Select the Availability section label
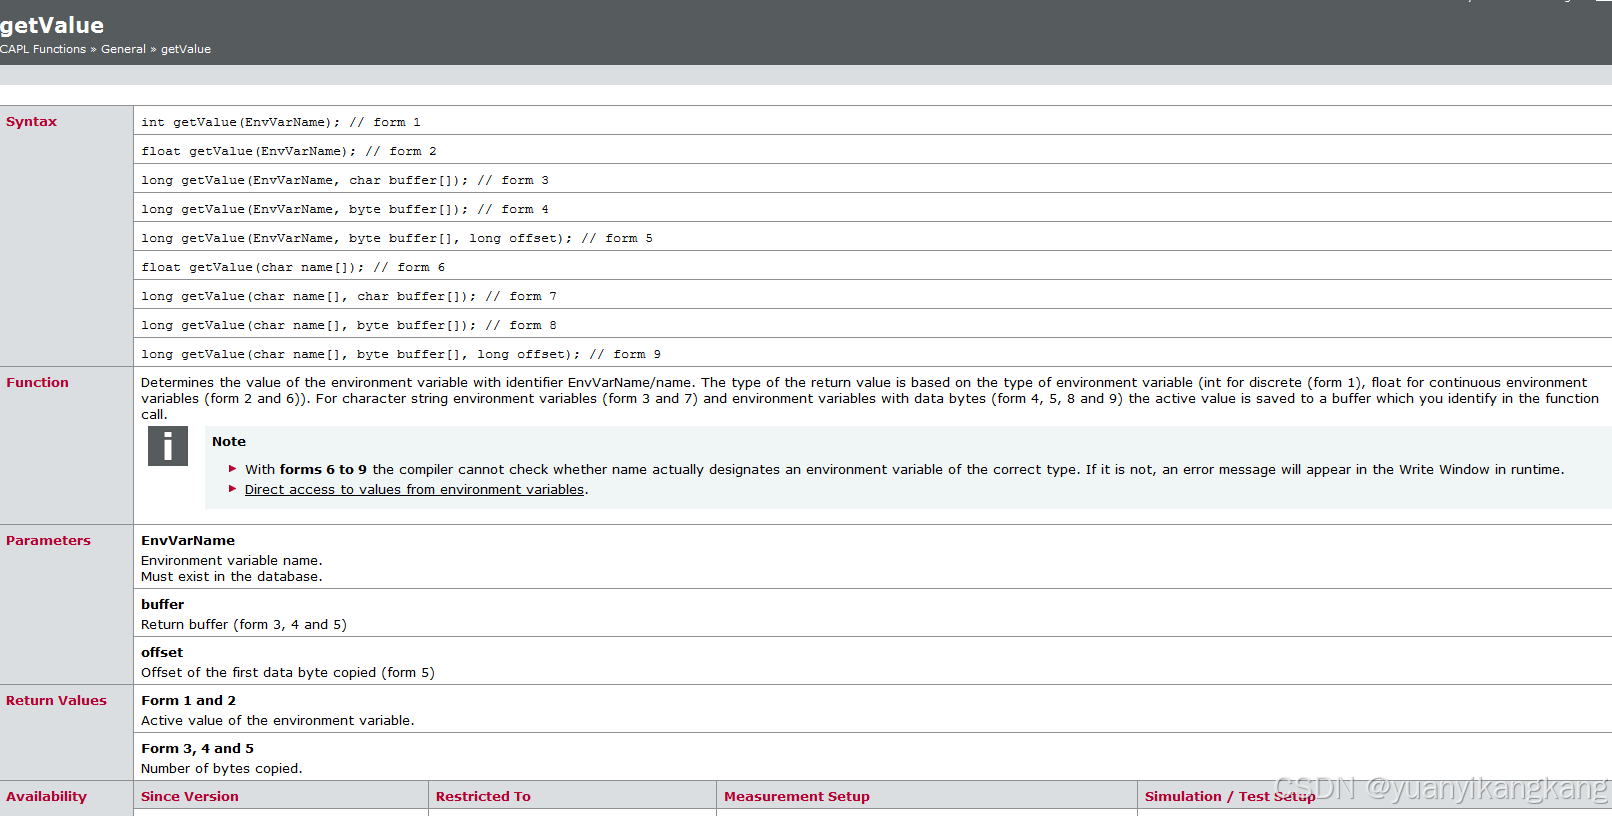Screen dimensions: 1612x816 pos(46,797)
